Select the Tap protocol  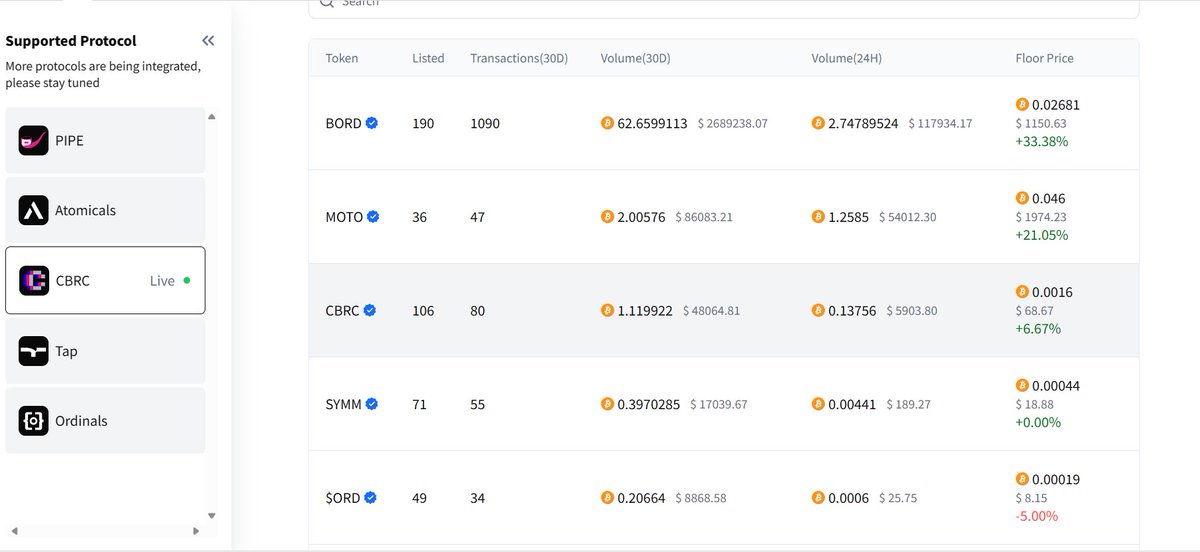coord(105,351)
